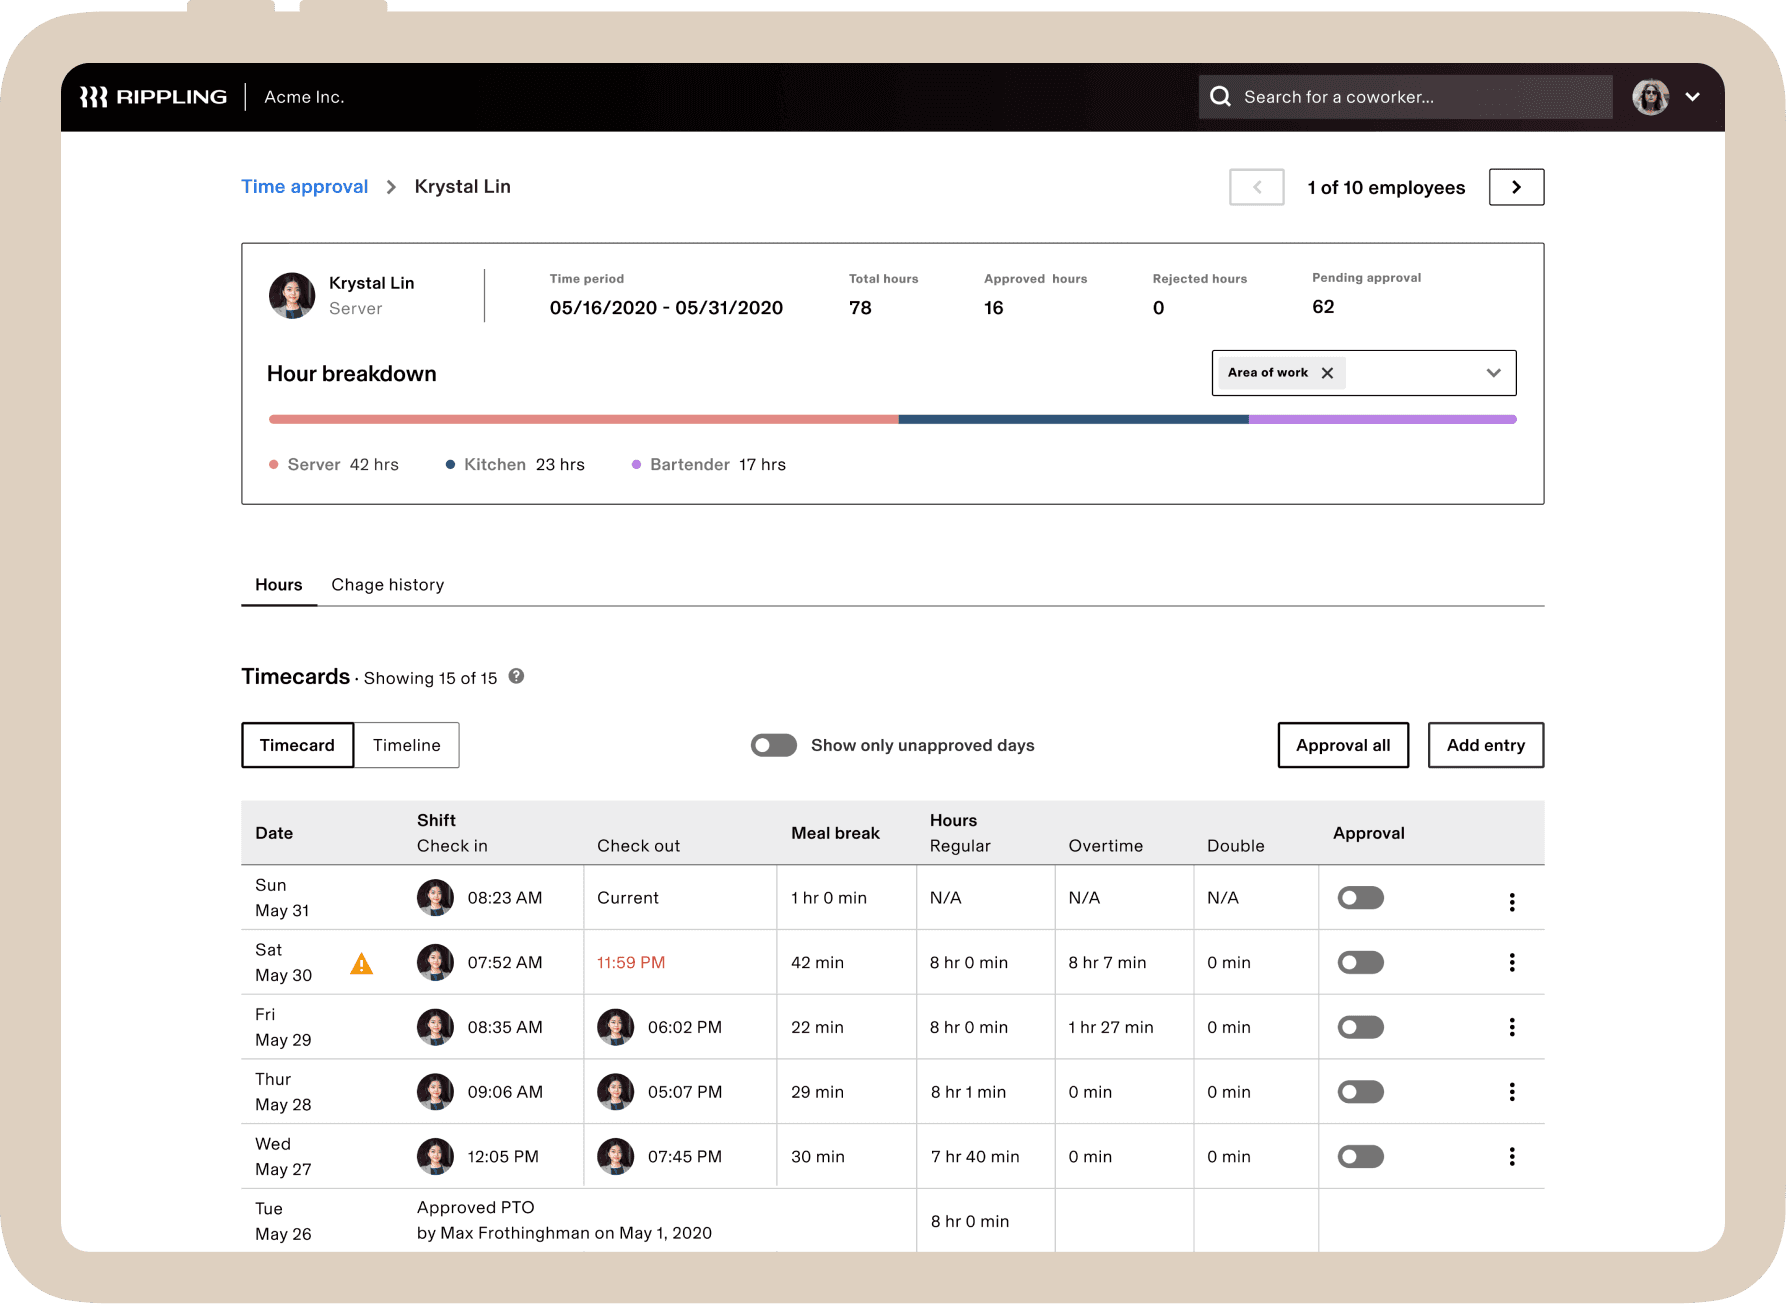
Task: Click the Rippling logo in header
Action: point(153,97)
